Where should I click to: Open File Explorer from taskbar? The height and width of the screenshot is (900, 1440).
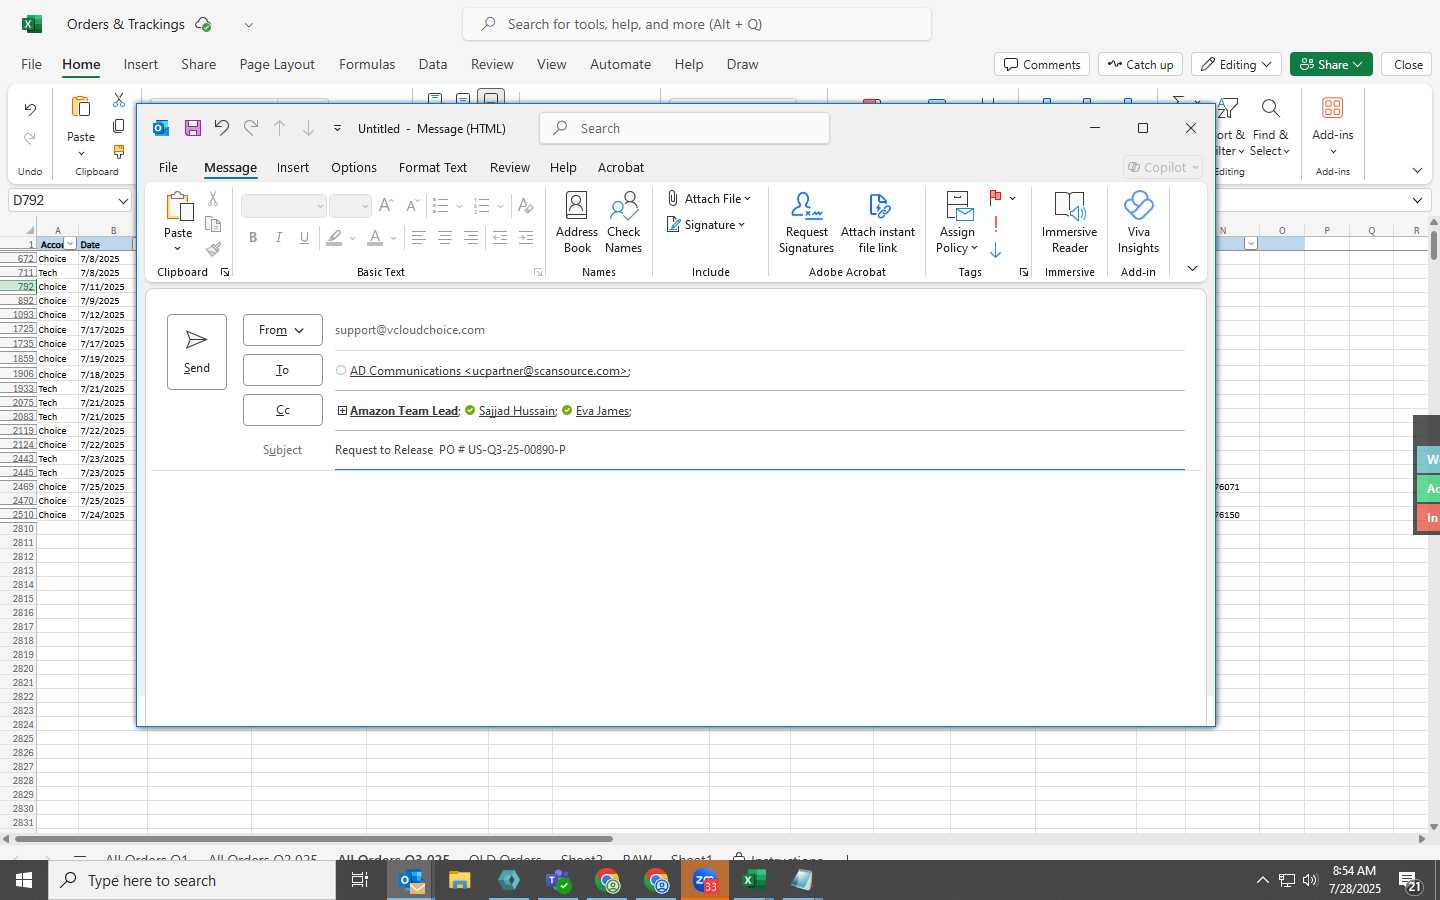[459, 881]
